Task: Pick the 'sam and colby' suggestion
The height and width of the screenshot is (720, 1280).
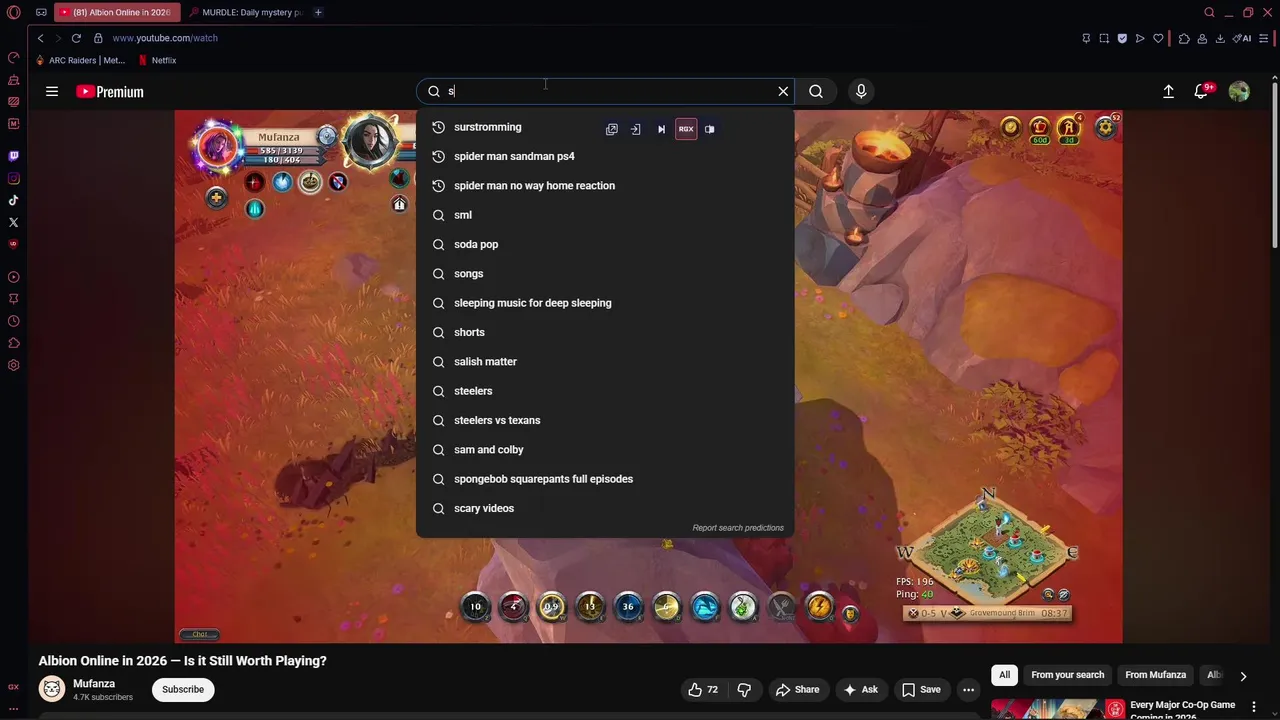Action: coord(605,450)
